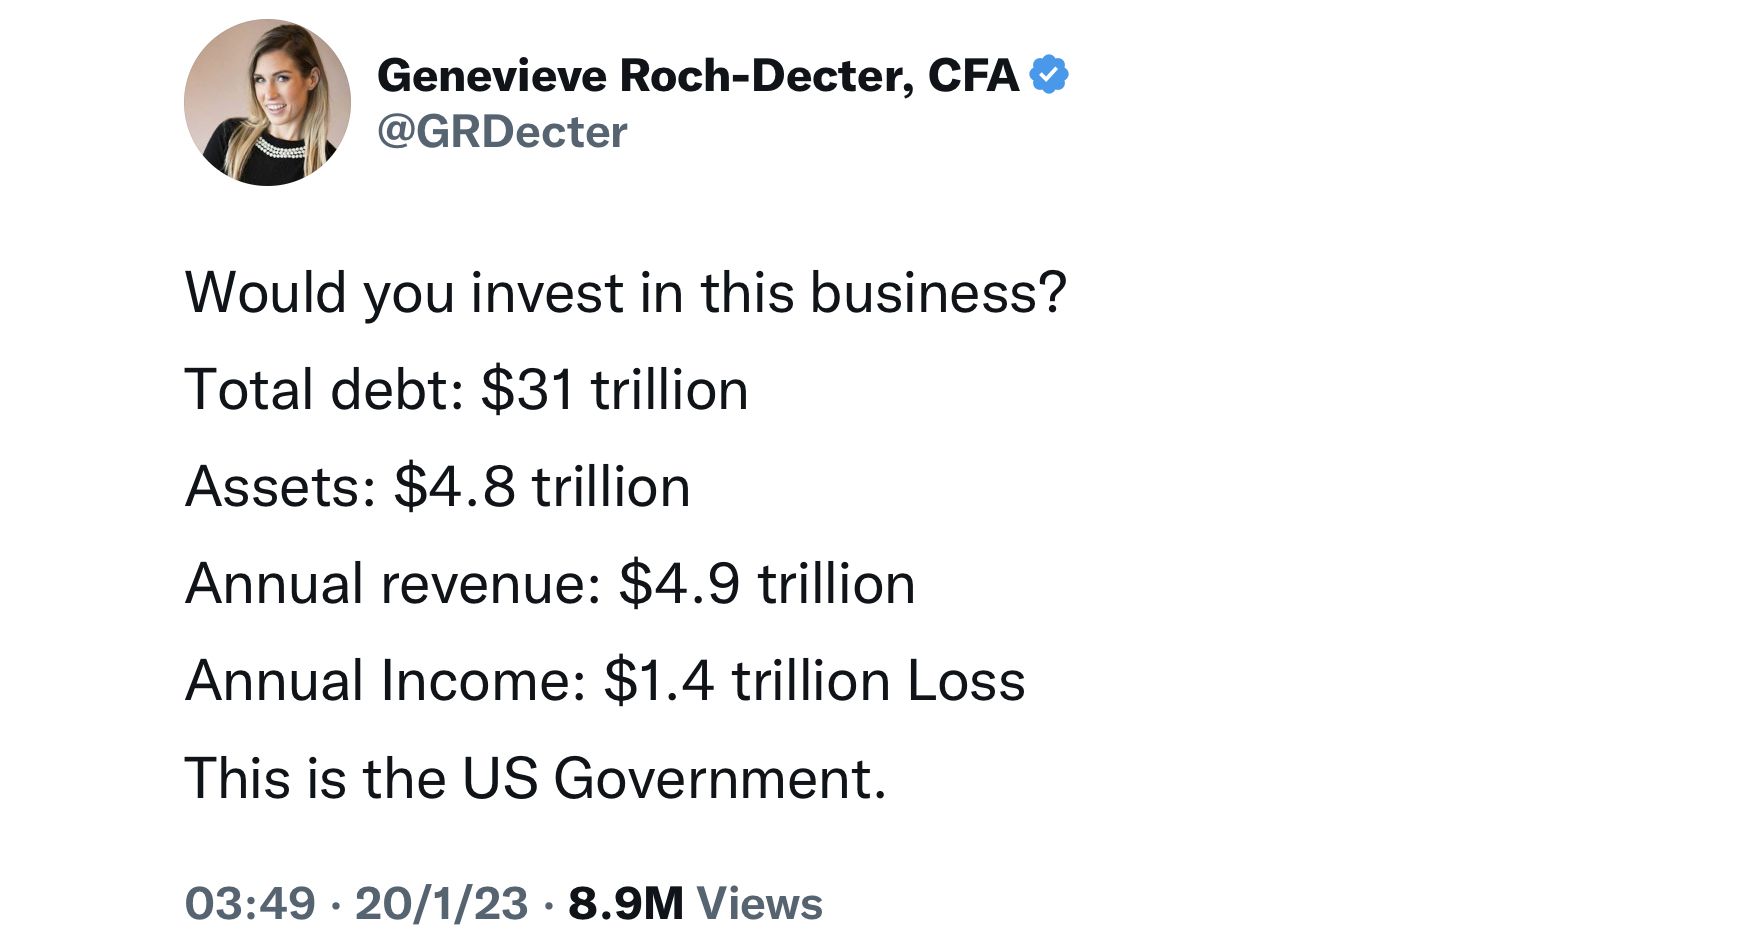The width and height of the screenshot is (1760, 930).
Task: Click the '$4.8 trillion' figure
Action: 542,487
